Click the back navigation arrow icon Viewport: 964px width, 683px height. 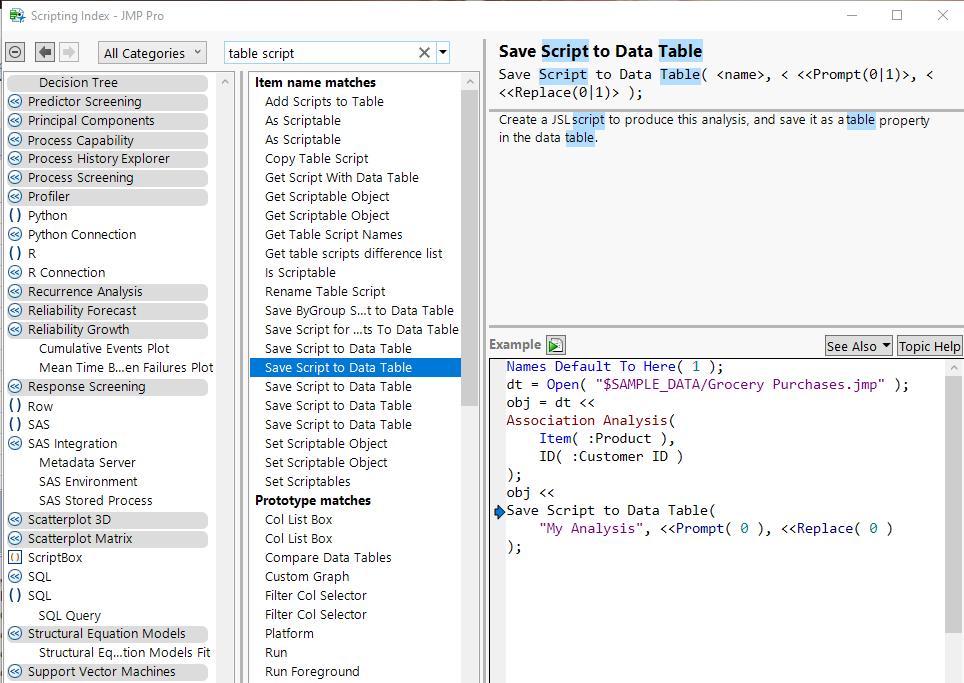point(45,52)
